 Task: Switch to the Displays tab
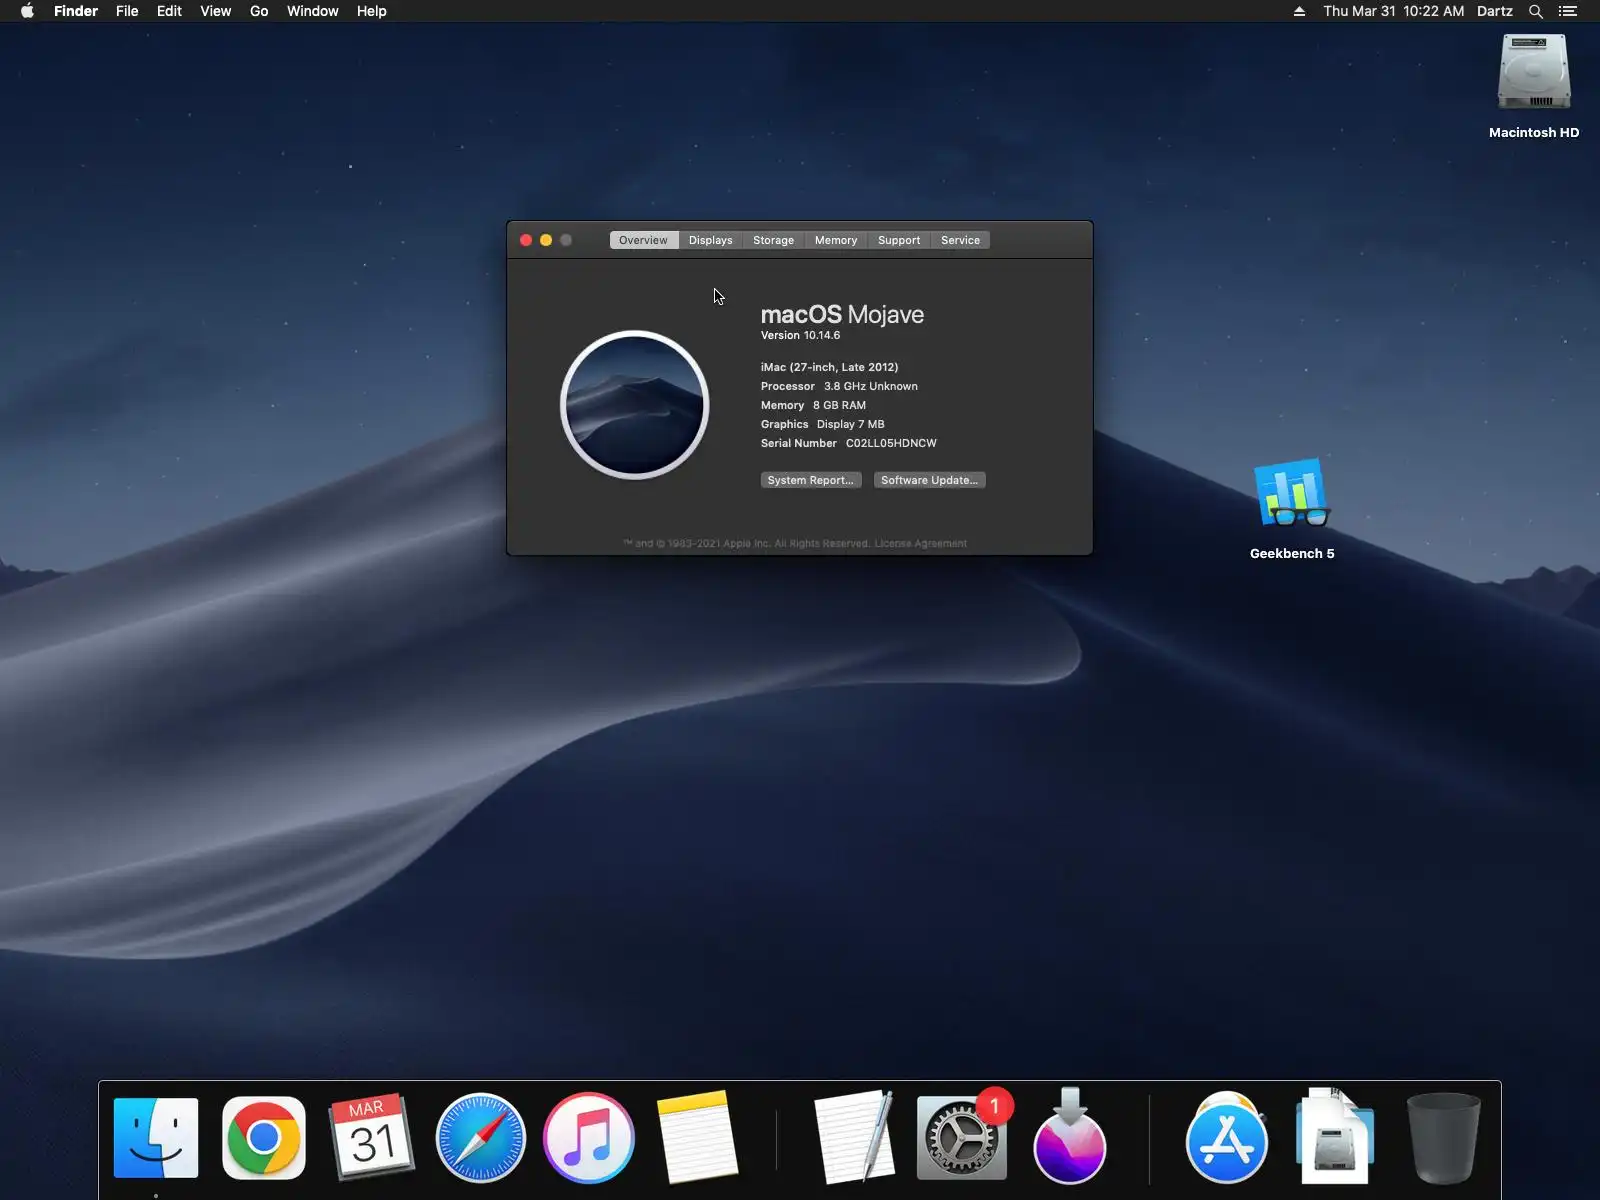click(x=711, y=240)
